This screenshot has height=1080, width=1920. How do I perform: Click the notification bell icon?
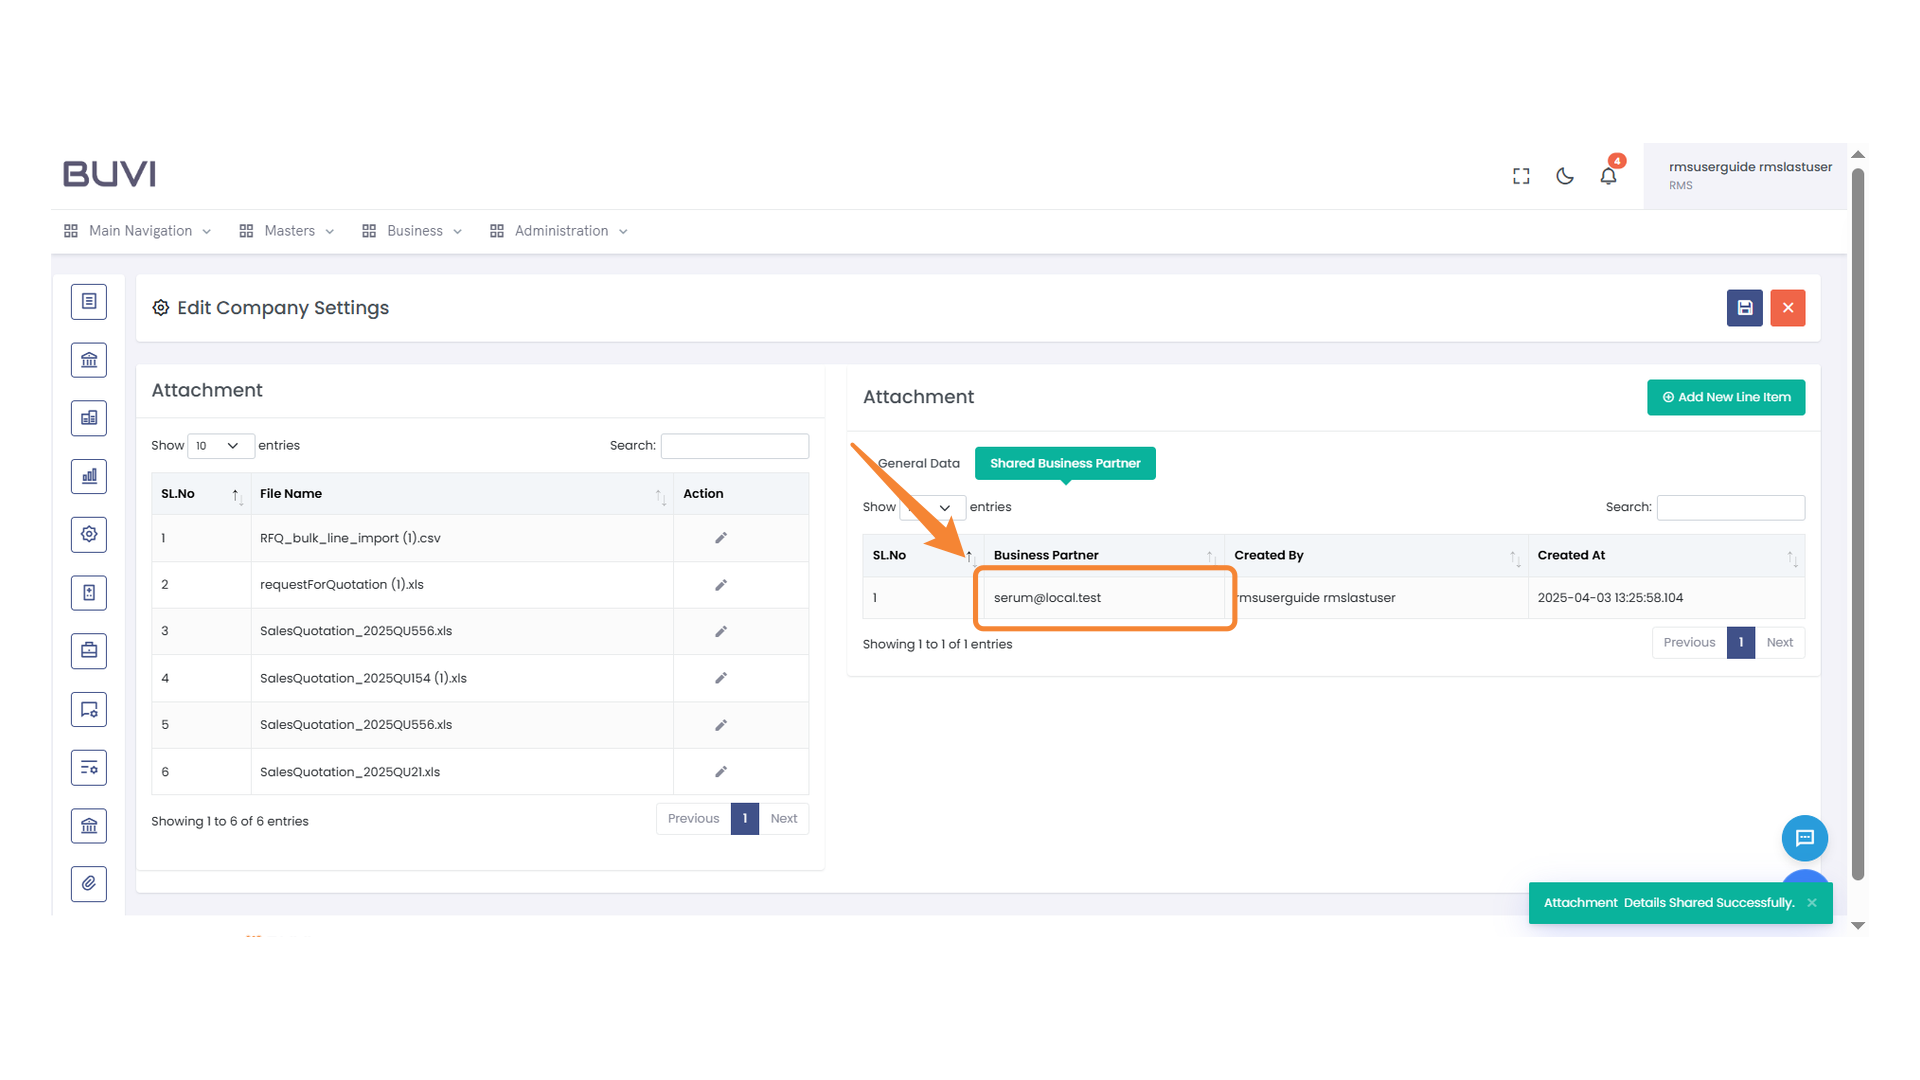(x=1608, y=176)
